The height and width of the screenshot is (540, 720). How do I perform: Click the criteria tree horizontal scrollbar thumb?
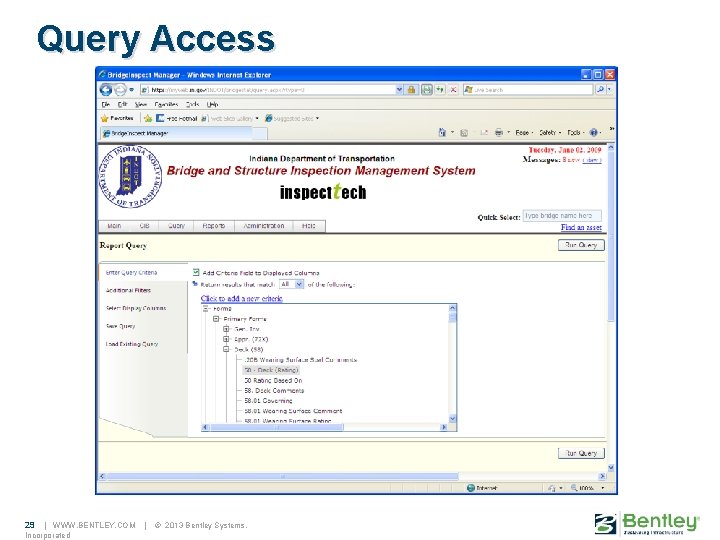tap(277, 428)
